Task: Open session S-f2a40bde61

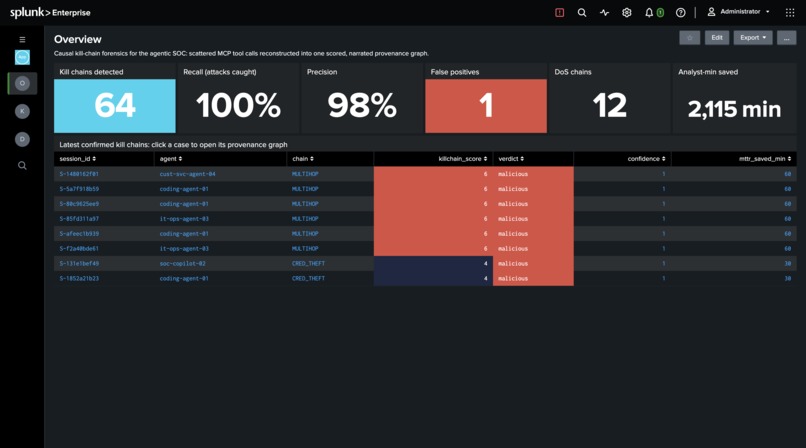Action: point(79,249)
